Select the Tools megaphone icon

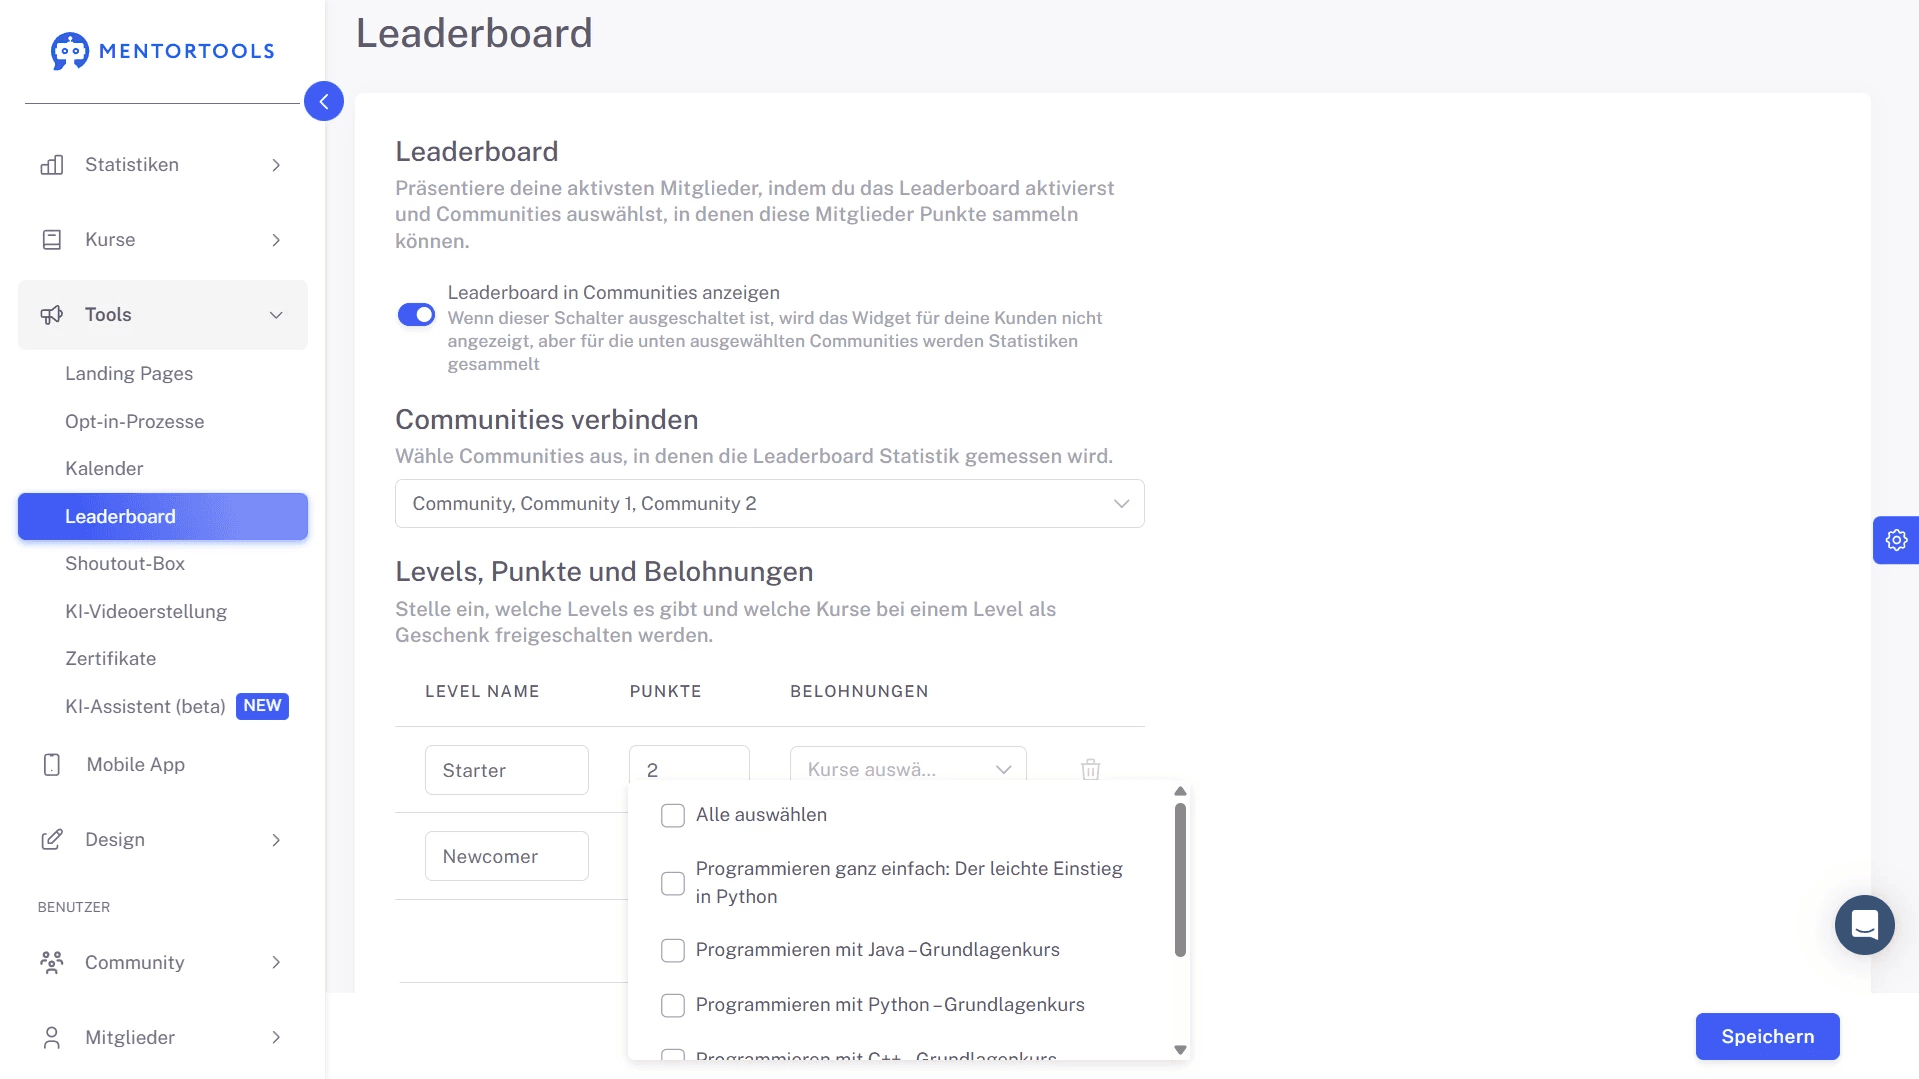[51, 315]
